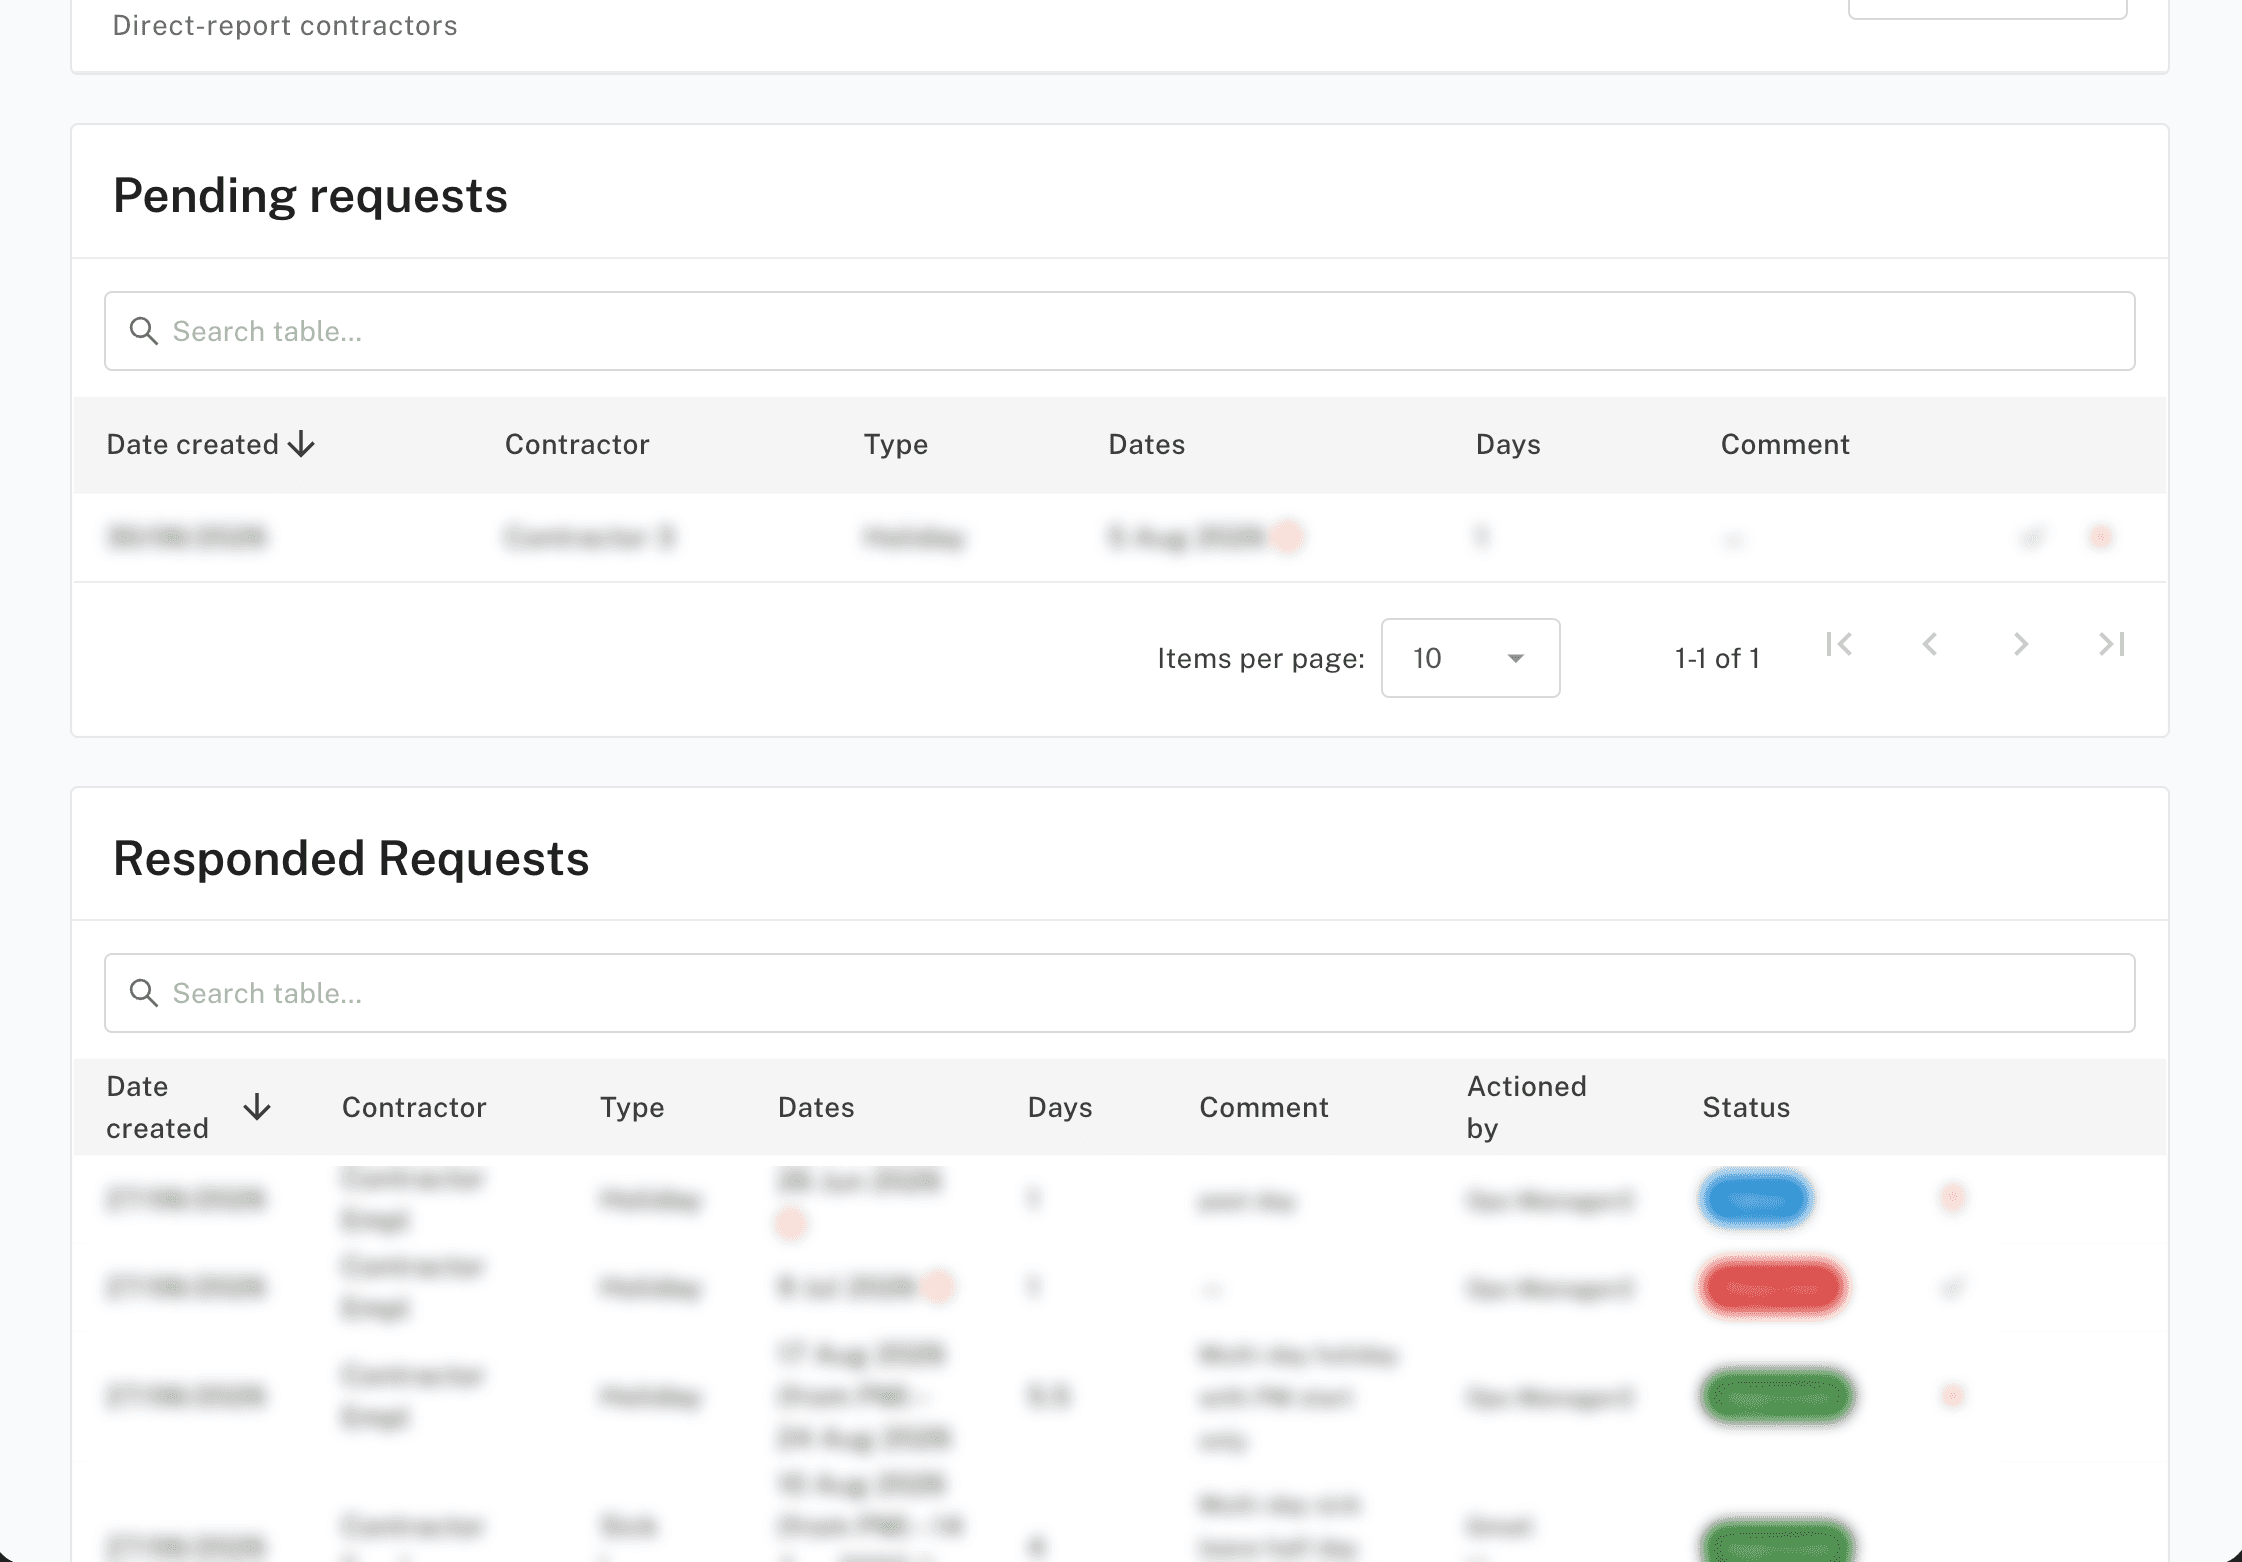Click the Pending requests search magnifier icon
This screenshot has height=1562, width=2242.
[x=144, y=331]
